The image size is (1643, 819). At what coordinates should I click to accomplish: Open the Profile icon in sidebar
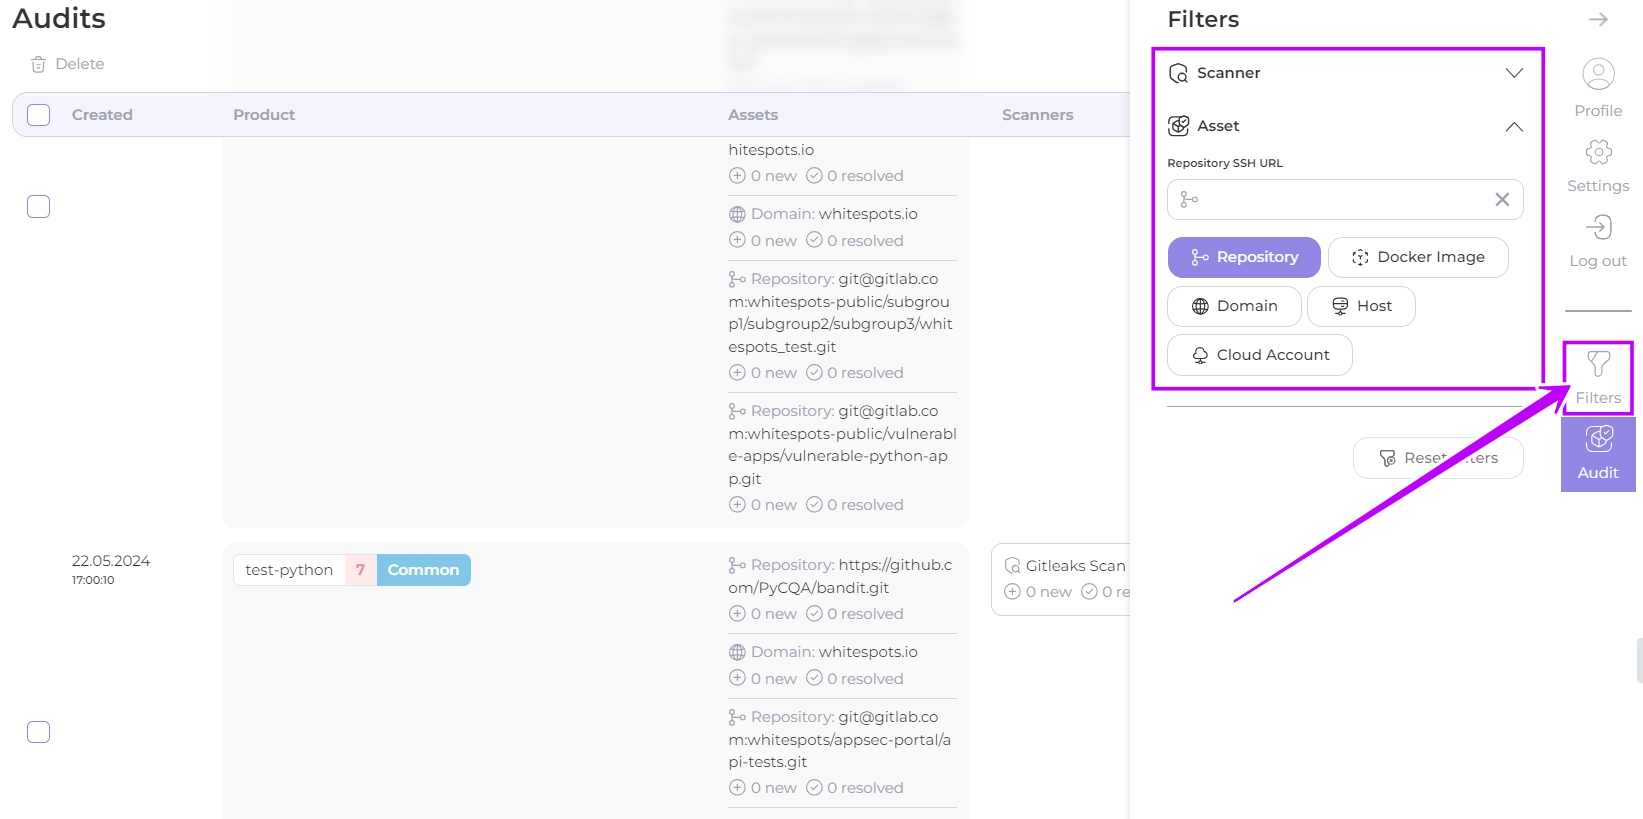1598,75
